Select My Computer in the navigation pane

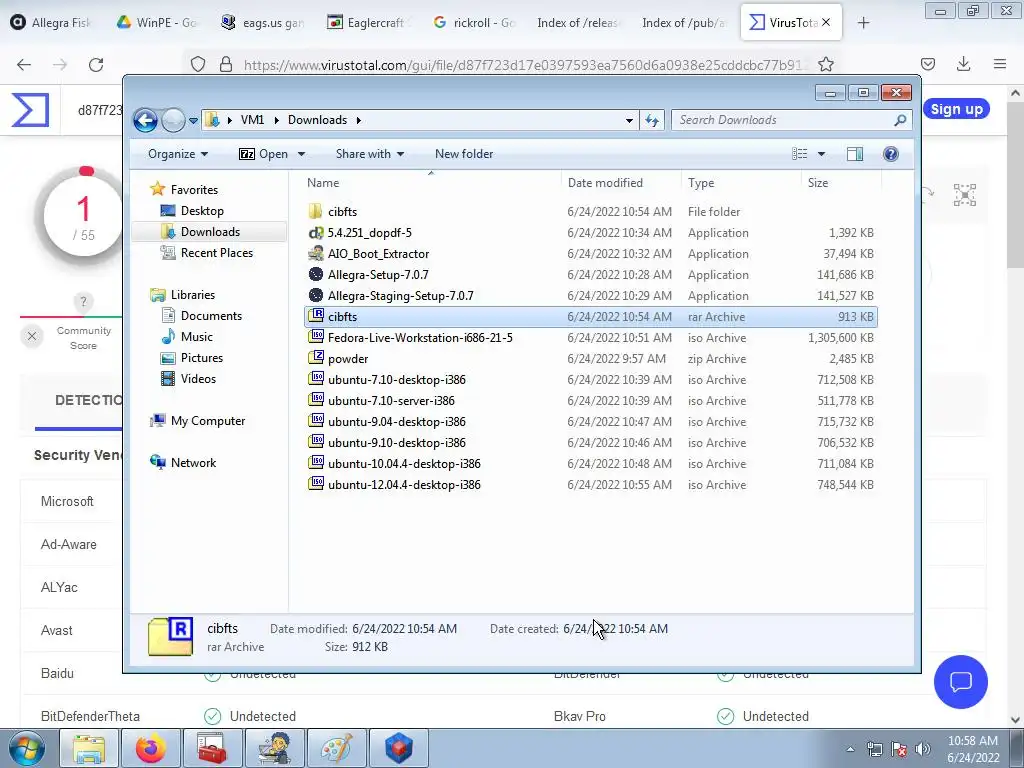(x=208, y=421)
